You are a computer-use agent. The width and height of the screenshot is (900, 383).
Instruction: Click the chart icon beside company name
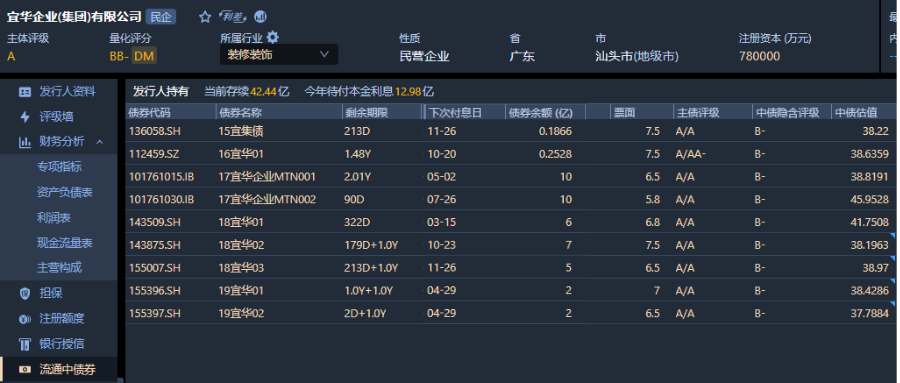(x=260, y=17)
